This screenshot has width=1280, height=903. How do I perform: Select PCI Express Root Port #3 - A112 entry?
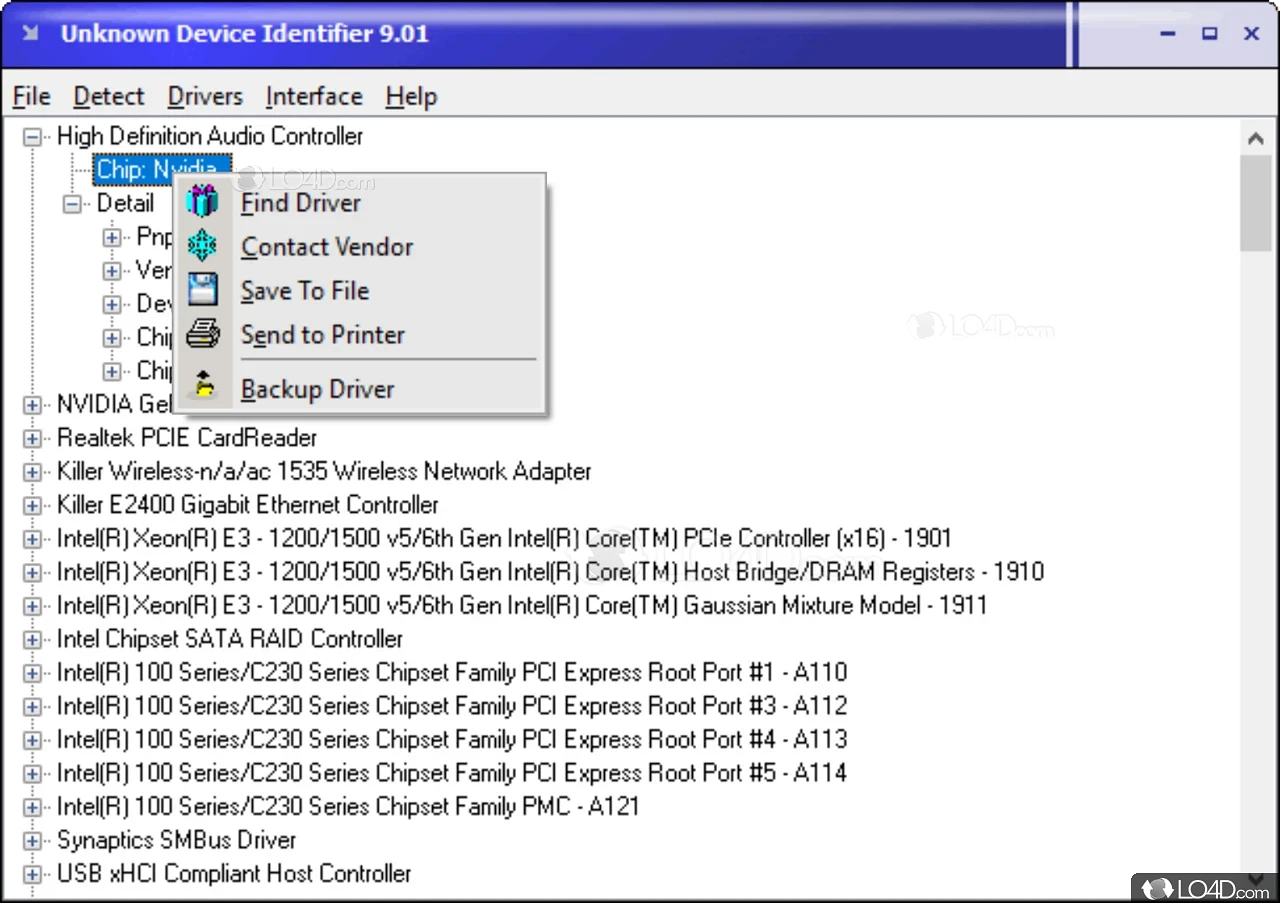click(452, 706)
